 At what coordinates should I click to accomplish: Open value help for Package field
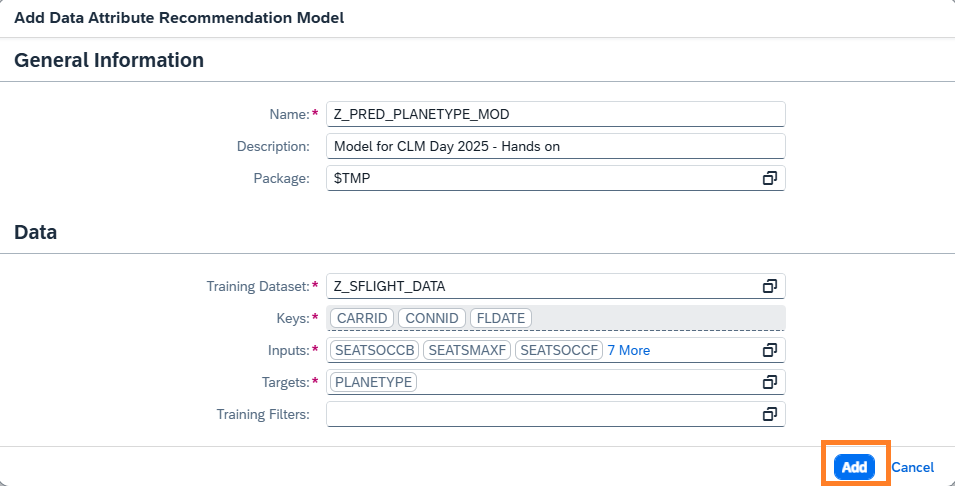pos(770,178)
